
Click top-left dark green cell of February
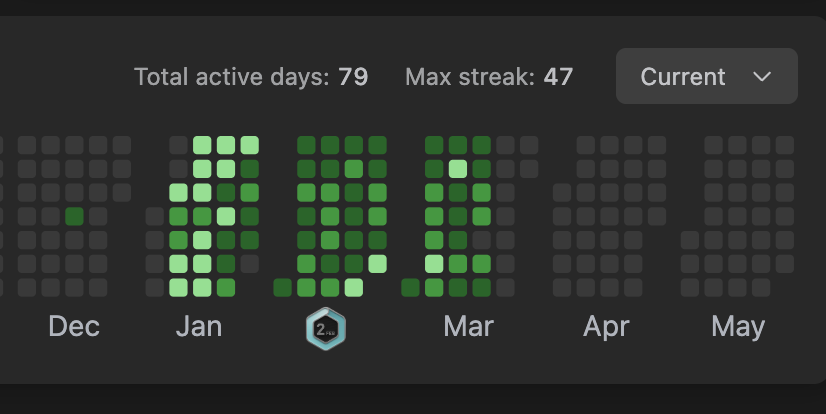coord(306,145)
